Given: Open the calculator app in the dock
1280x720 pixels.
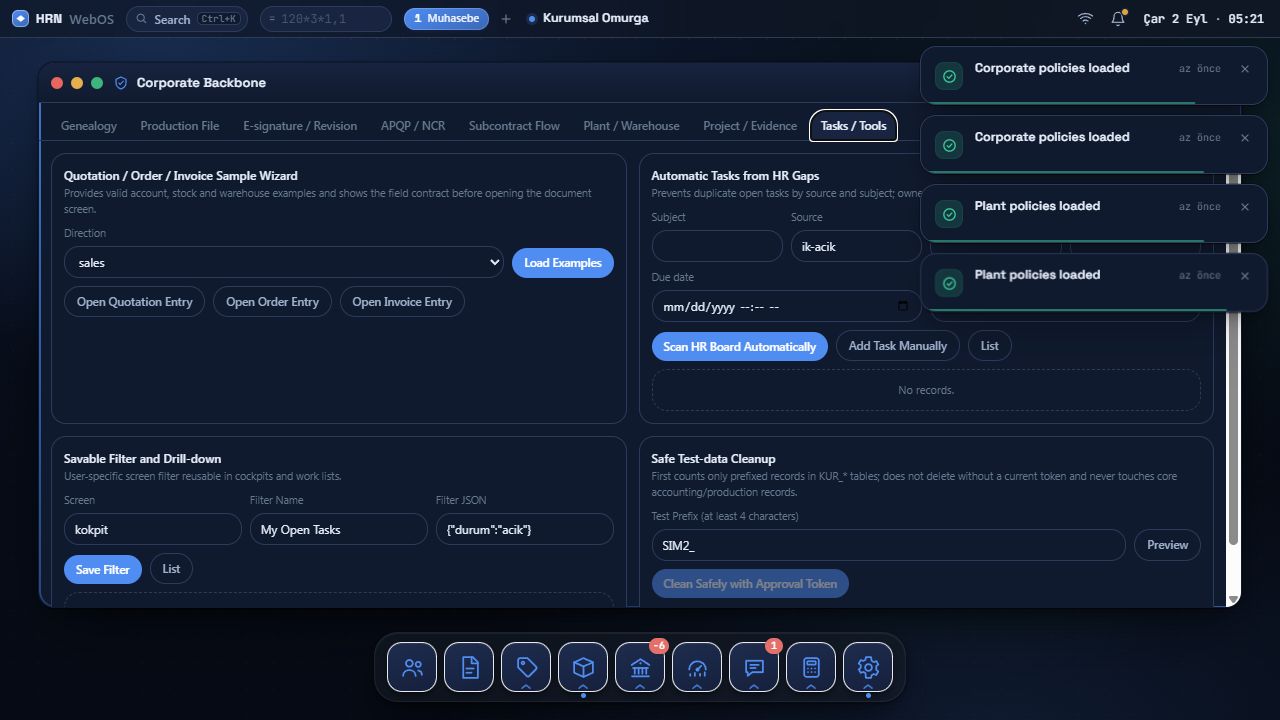Looking at the screenshot, I should (x=811, y=667).
